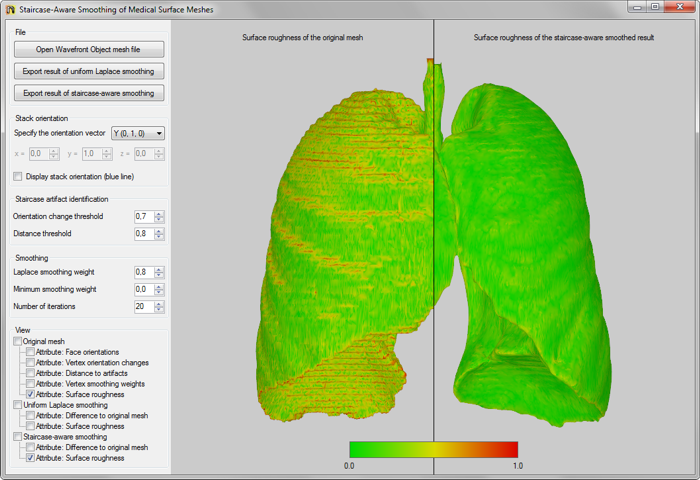Decrease Distance threshold with down arrow

tap(159, 236)
